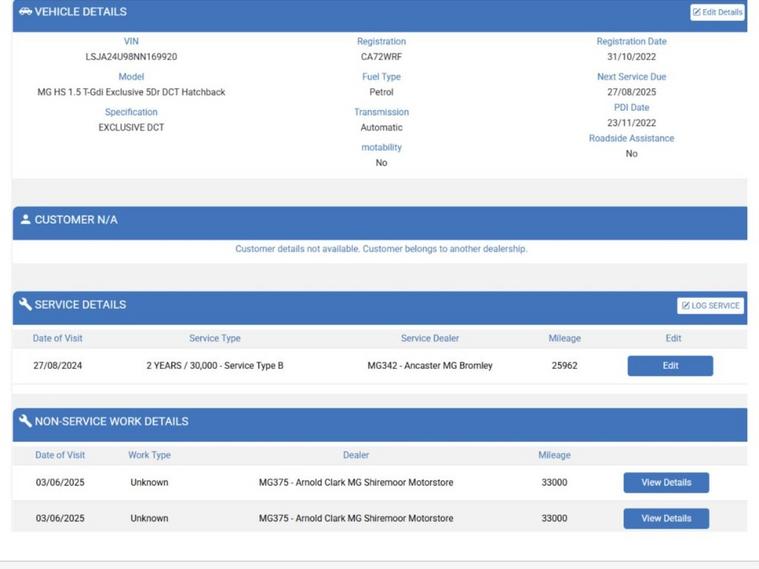The width and height of the screenshot is (759, 569).
Task: Select the VIN number LSJA24U98NN169920
Action: [x=131, y=57]
